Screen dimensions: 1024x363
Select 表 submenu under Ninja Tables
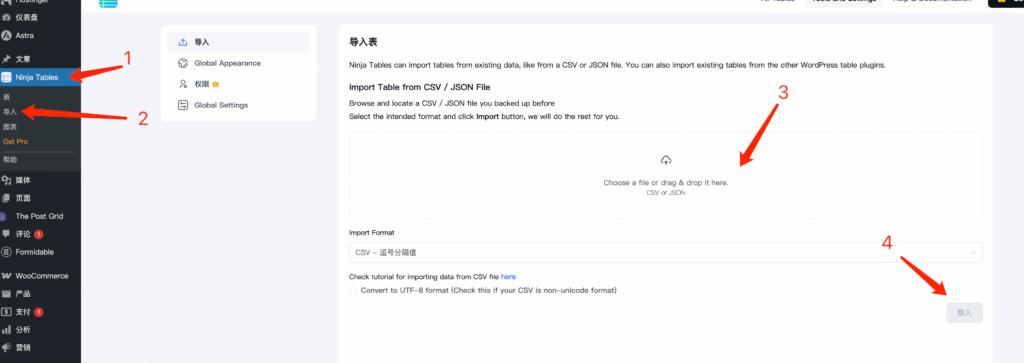(6, 97)
